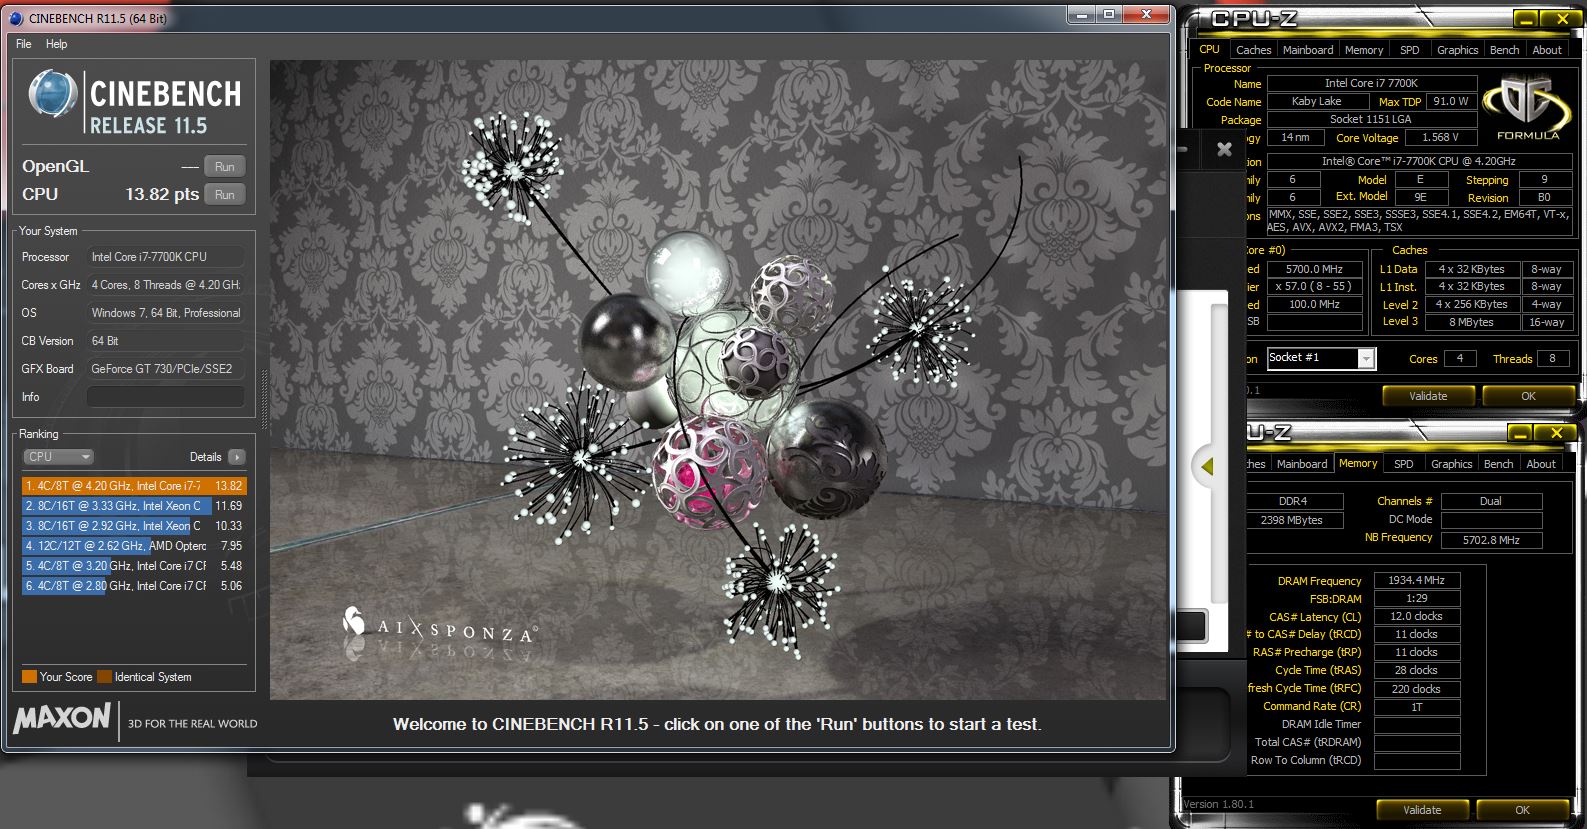Click OK in upper CPU-Z window
The image size is (1587, 829).
click(x=1528, y=396)
